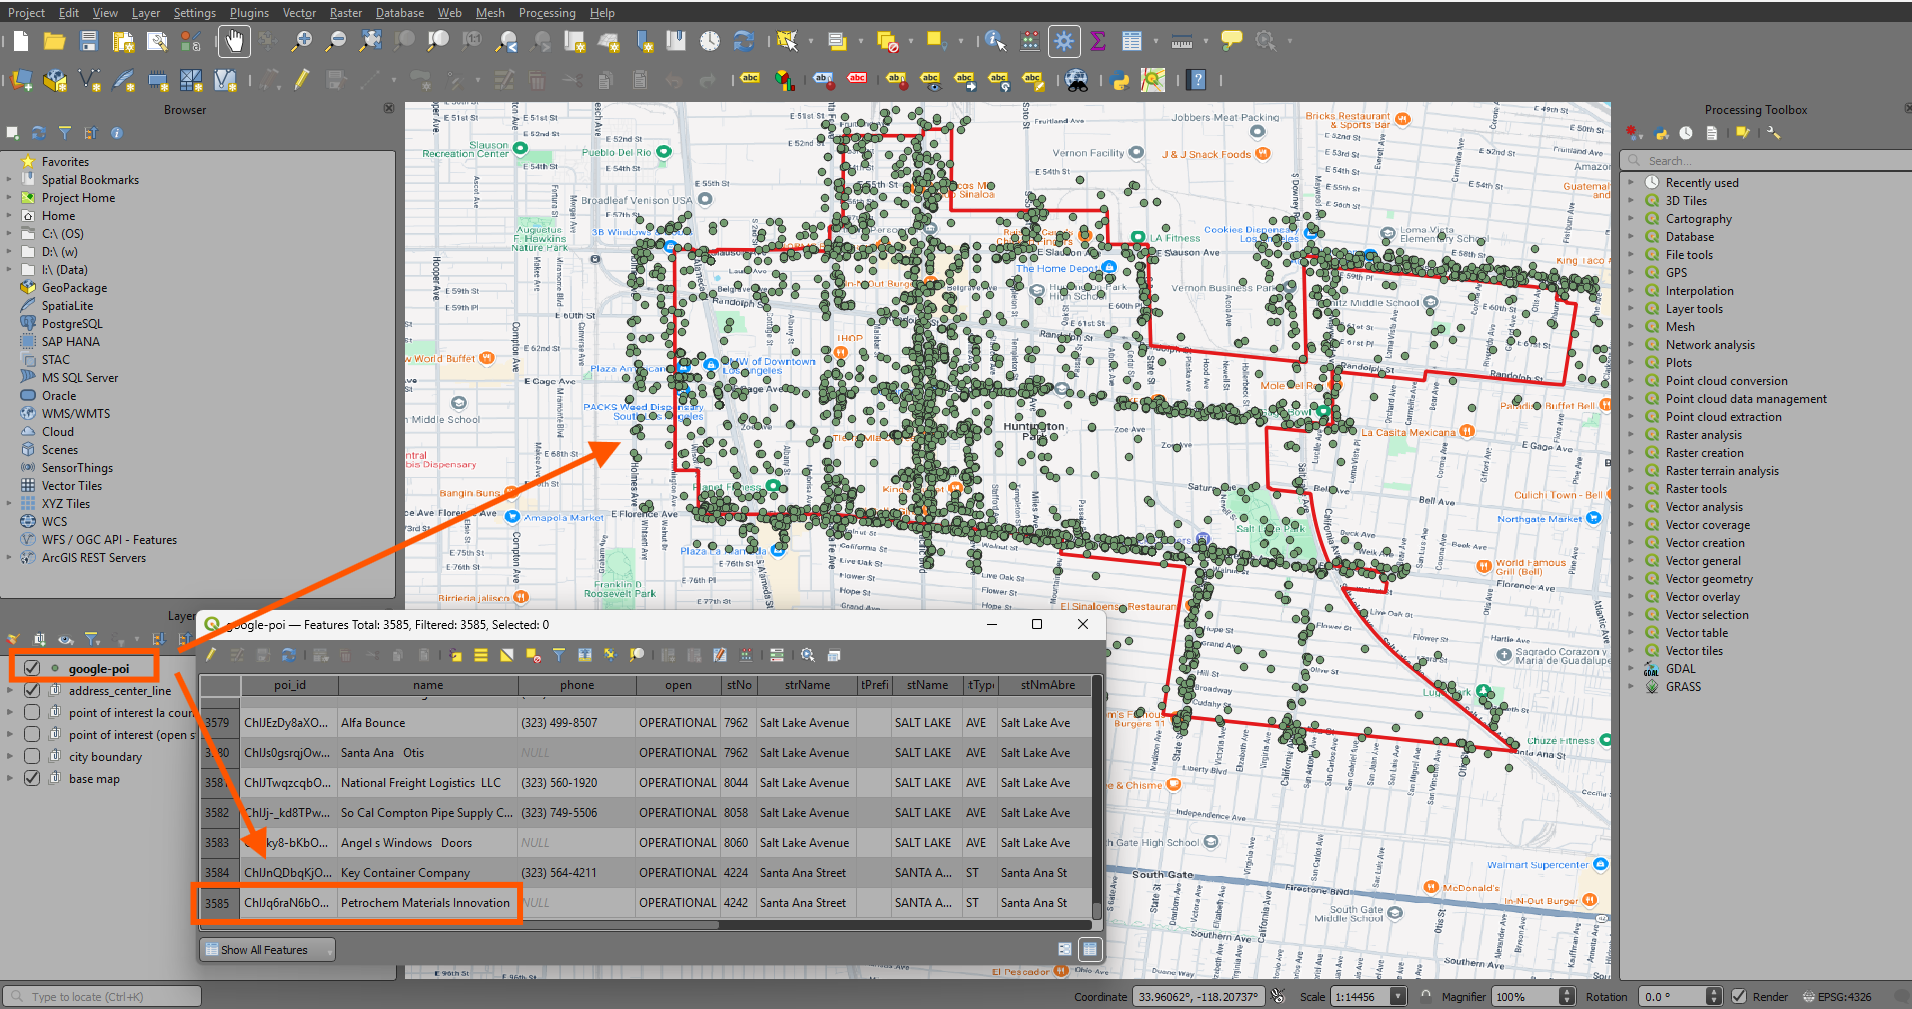
Task: Open a project via the yellow folder icon
Action: tap(55, 41)
